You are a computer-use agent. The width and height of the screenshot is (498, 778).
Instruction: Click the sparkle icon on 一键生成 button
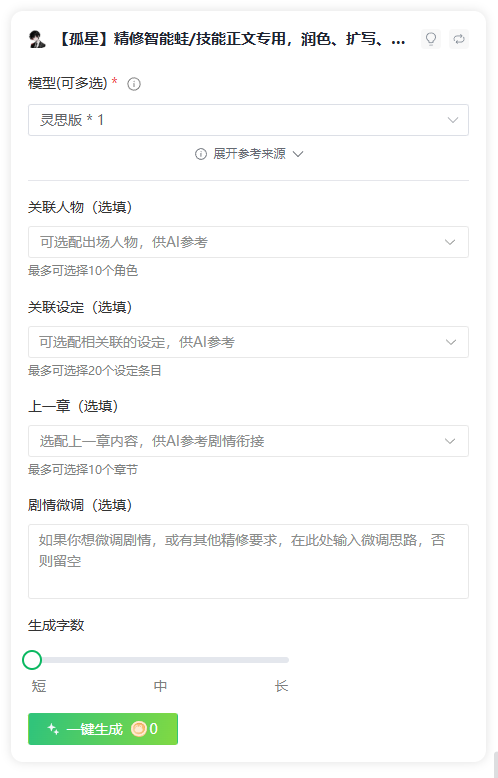(x=53, y=729)
